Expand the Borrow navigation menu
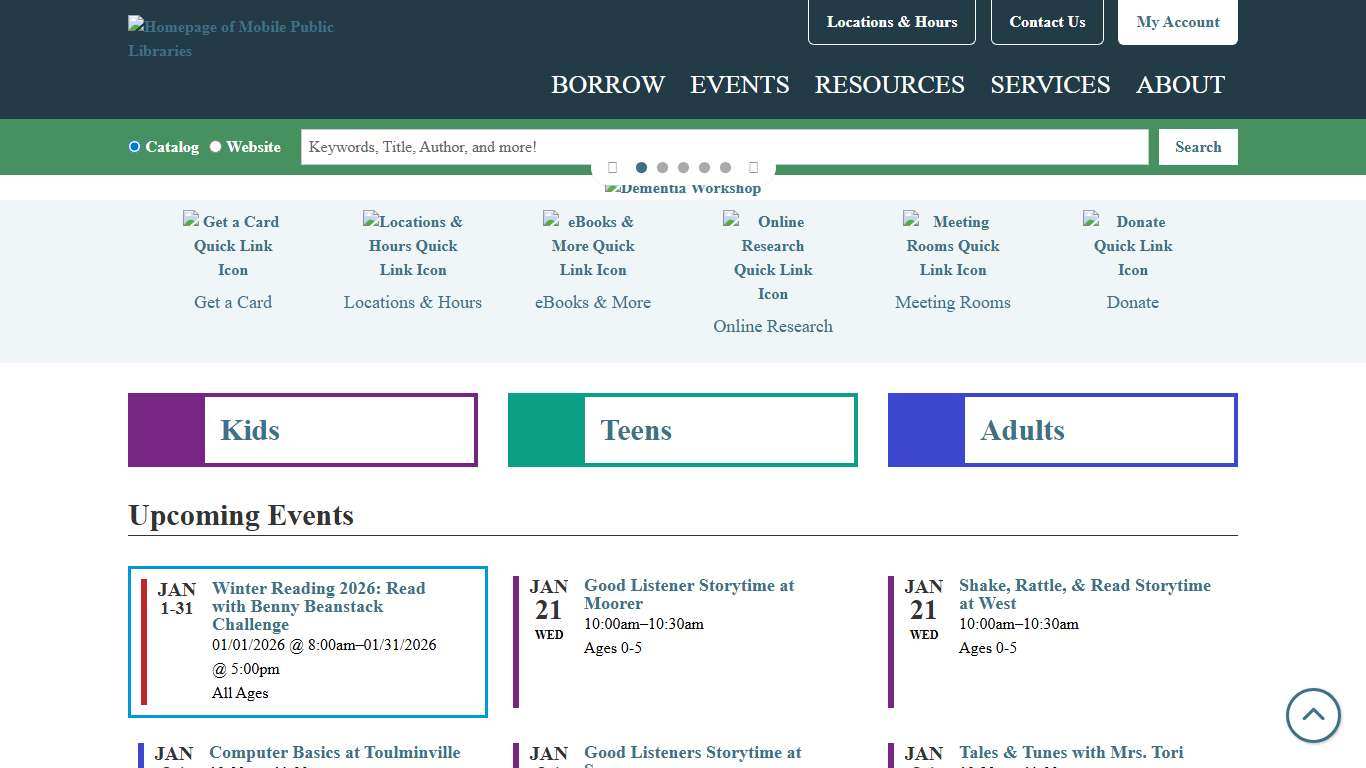The height and width of the screenshot is (768, 1366). pyautogui.click(x=608, y=85)
